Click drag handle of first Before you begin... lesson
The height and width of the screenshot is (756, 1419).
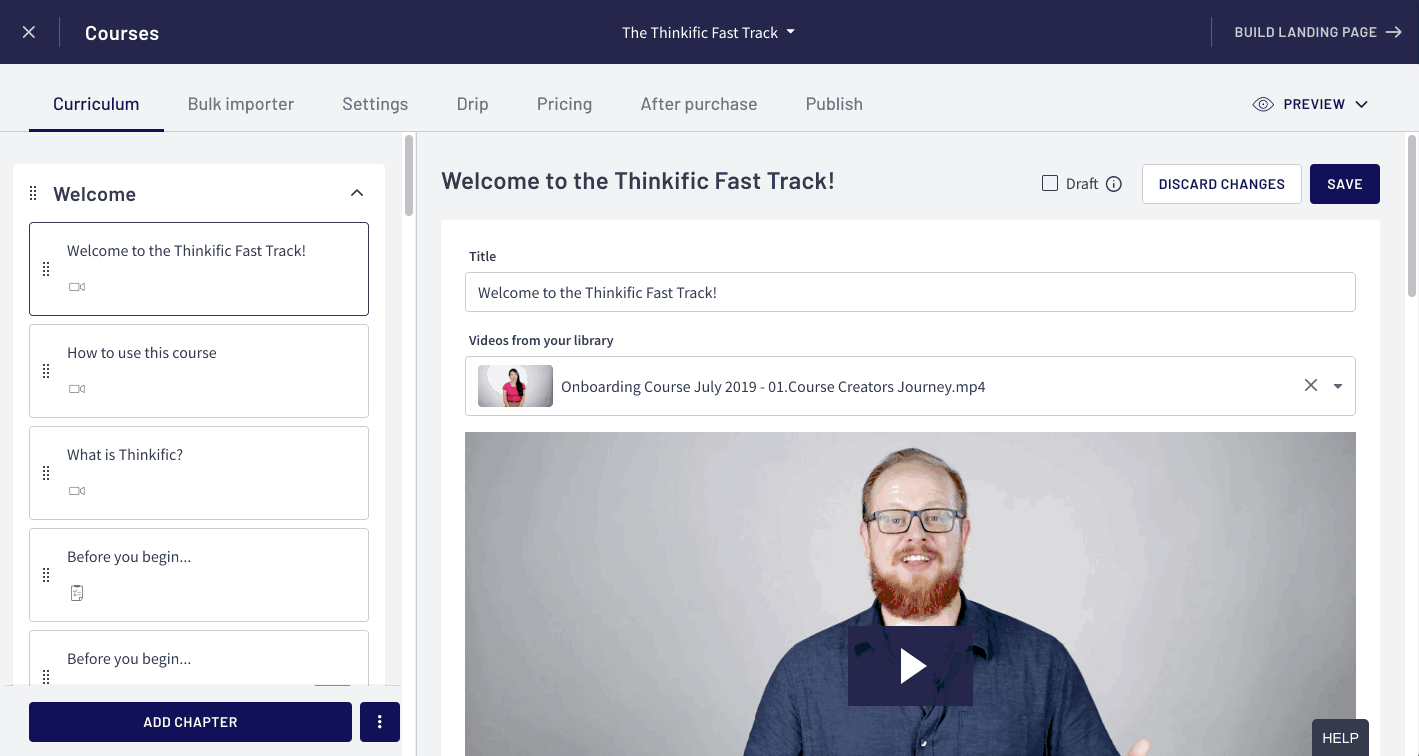[46, 575]
